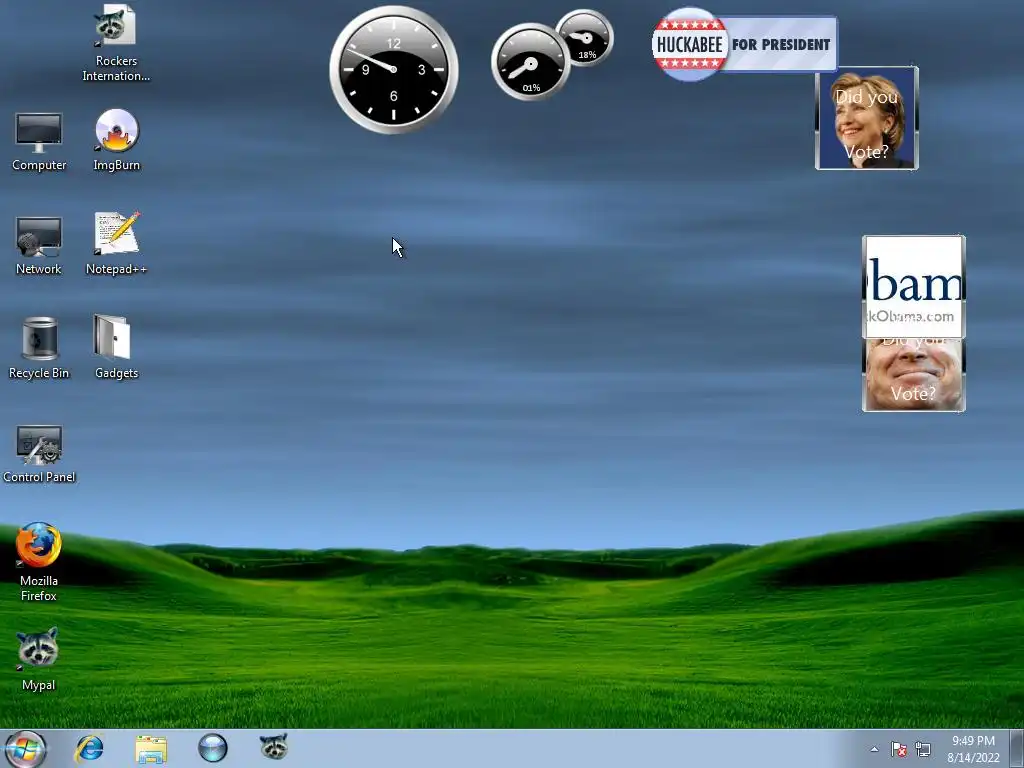Open the Recycle Bin
The height and width of the screenshot is (768, 1024).
coord(39,348)
